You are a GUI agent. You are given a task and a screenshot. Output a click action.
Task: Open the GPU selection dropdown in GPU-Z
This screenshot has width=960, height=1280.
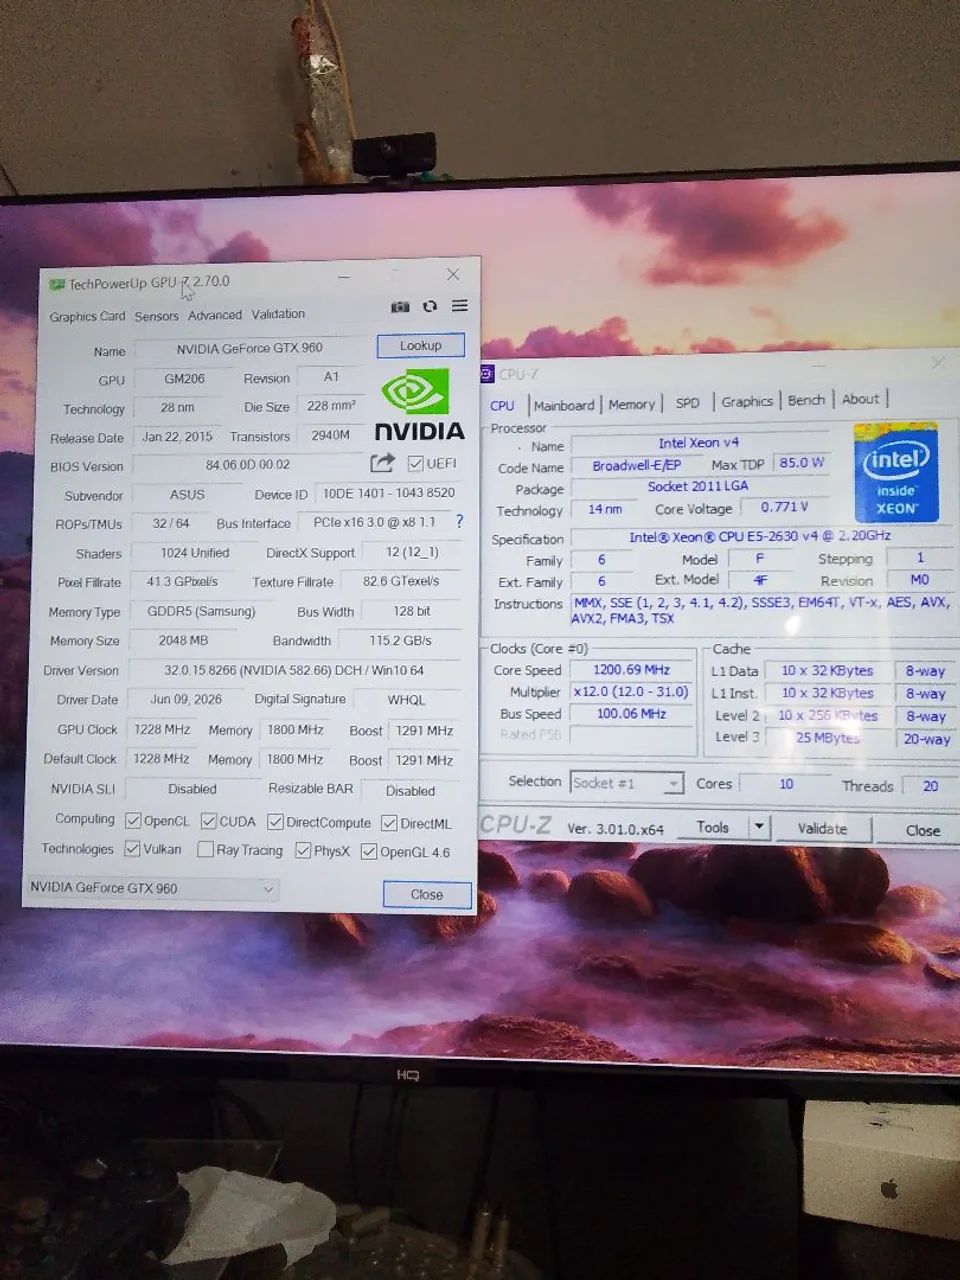pos(152,888)
